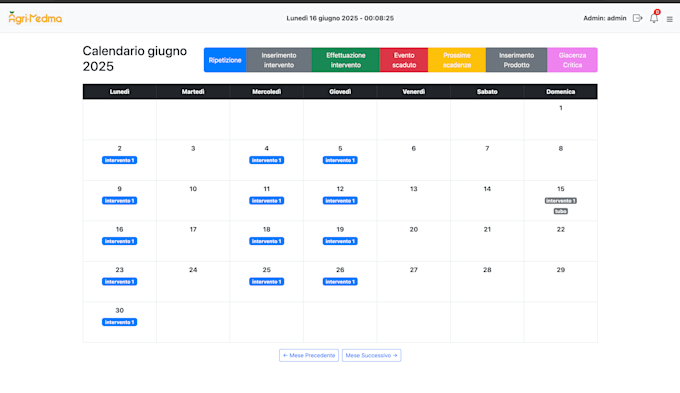
Task: Open intervento 1 on June 9
Action: point(119,201)
